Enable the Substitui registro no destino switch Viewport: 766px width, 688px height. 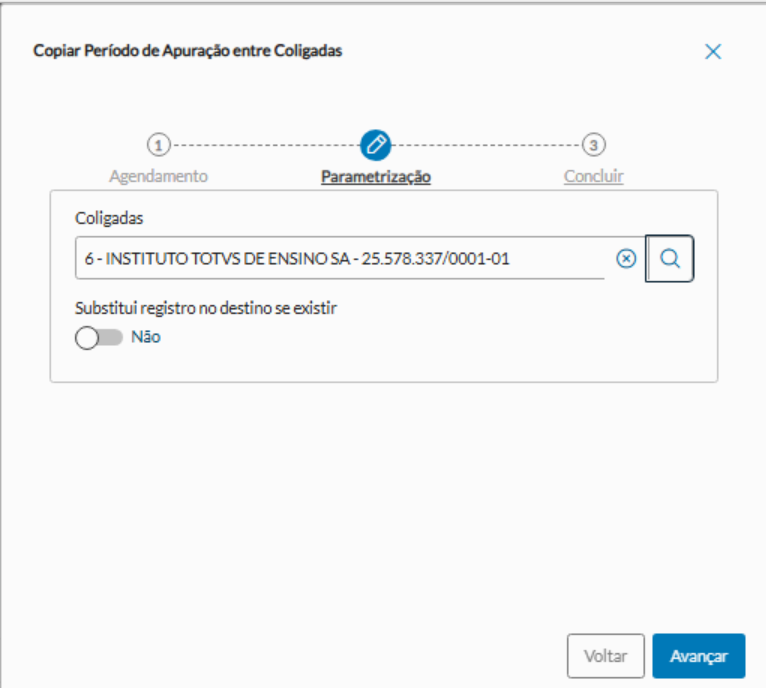[x=98, y=338]
